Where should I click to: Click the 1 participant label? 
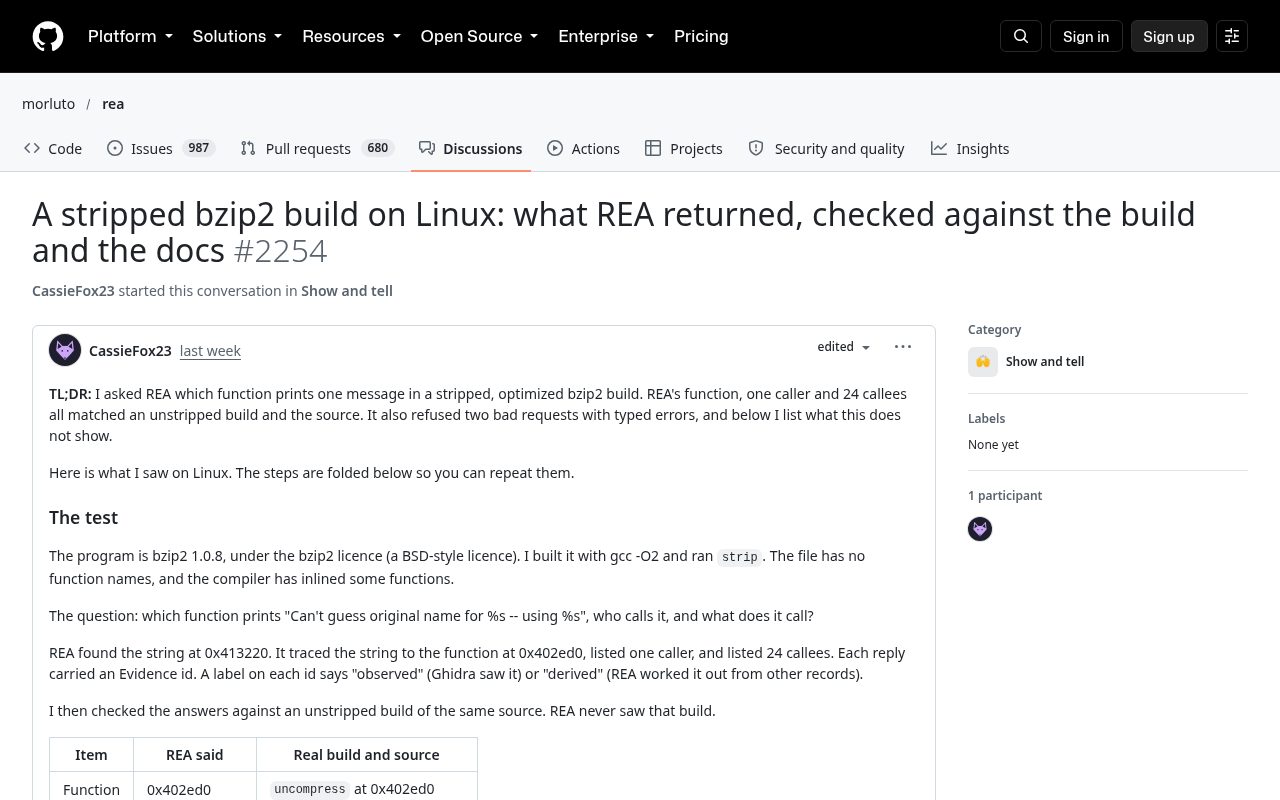pyautogui.click(x=1005, y=496)
